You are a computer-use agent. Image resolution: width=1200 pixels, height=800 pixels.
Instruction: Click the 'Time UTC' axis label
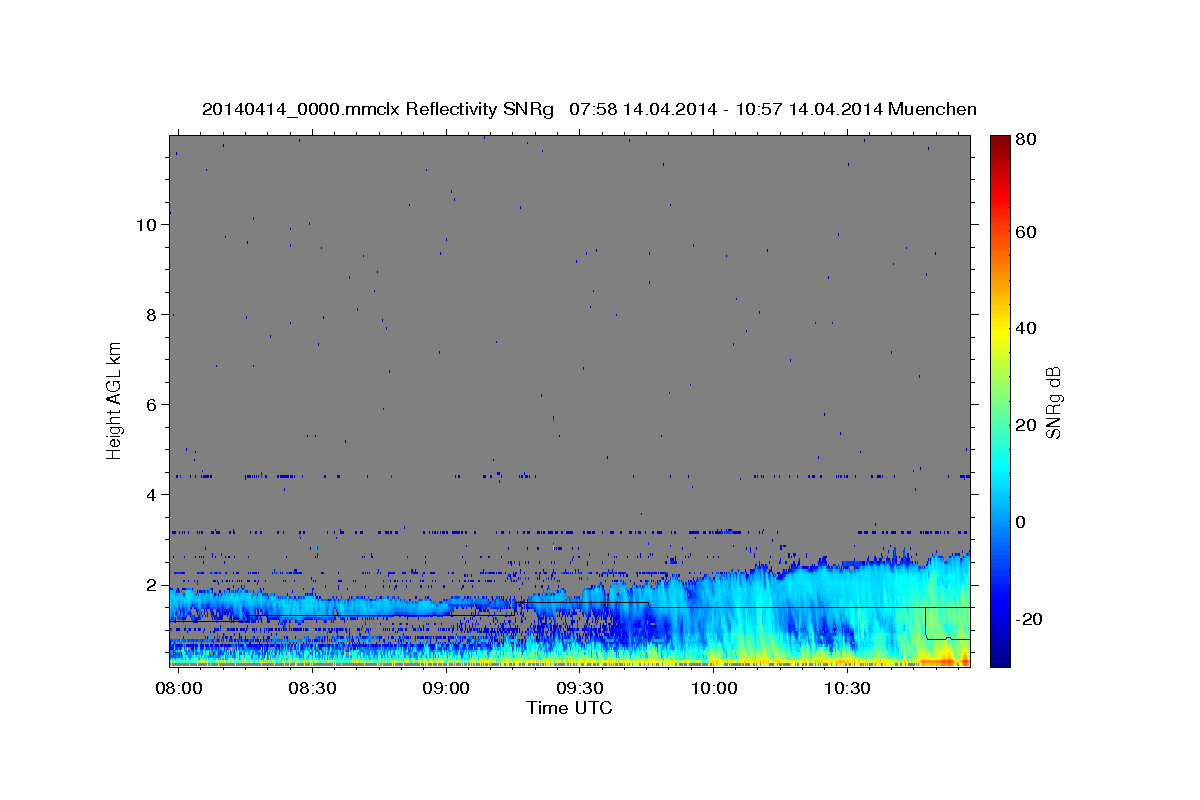click(569, 708)
